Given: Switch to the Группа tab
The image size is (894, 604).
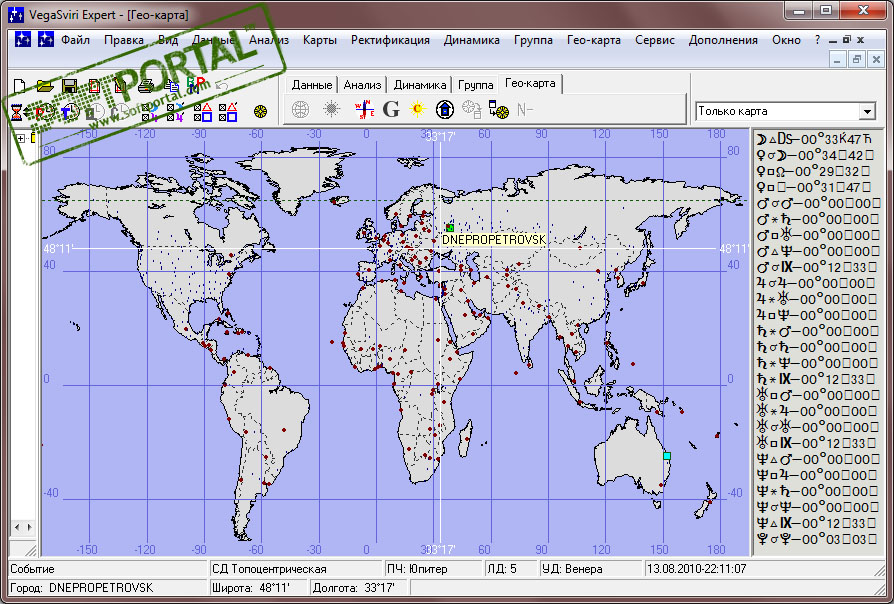Looking at the screenshot, I should [x=476, y=85].
